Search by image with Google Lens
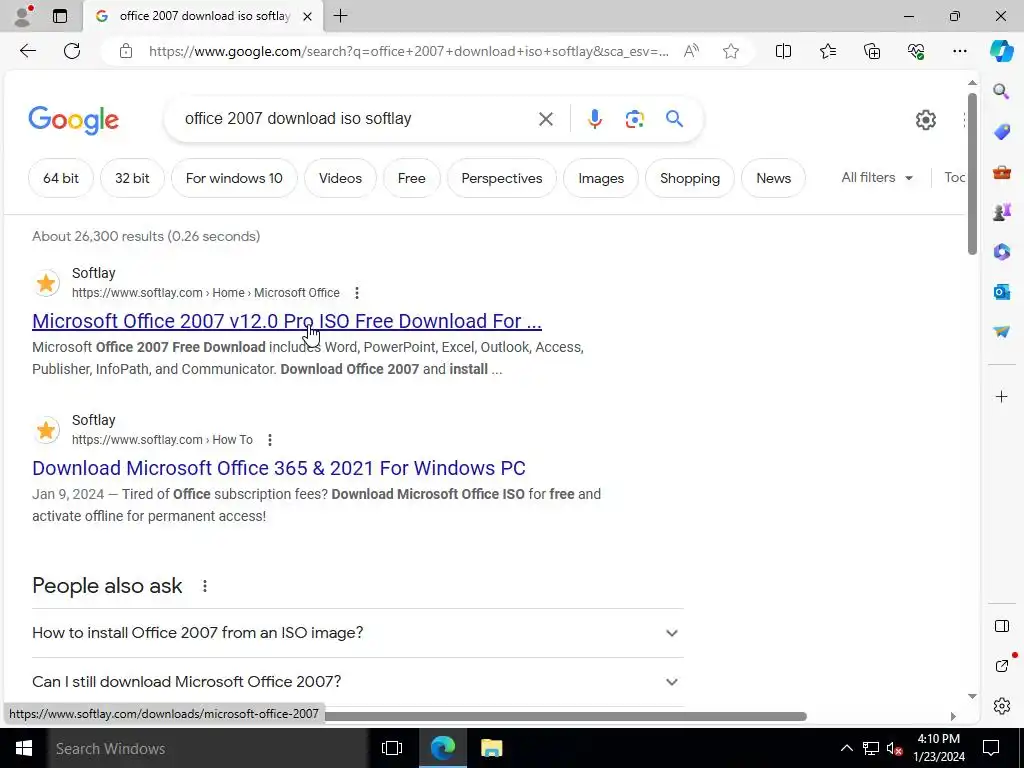This screenshot has width=1024, height=768. point(634,119)
